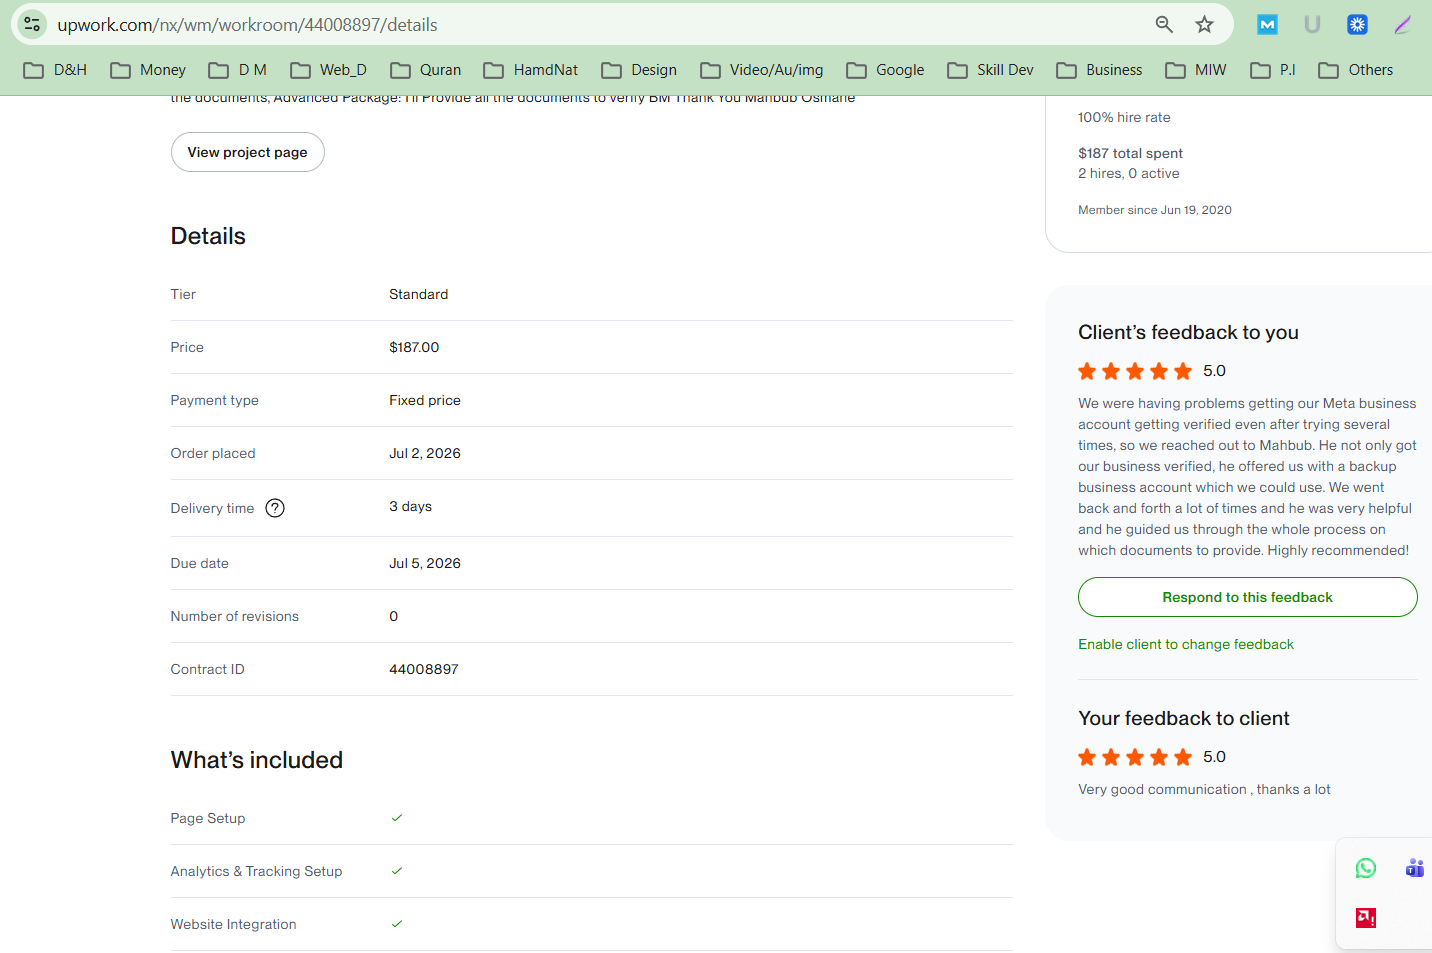Click the Tier value Standard
Image resolution: width=1432 pixels, height=953 pixels.
(419, 294)
